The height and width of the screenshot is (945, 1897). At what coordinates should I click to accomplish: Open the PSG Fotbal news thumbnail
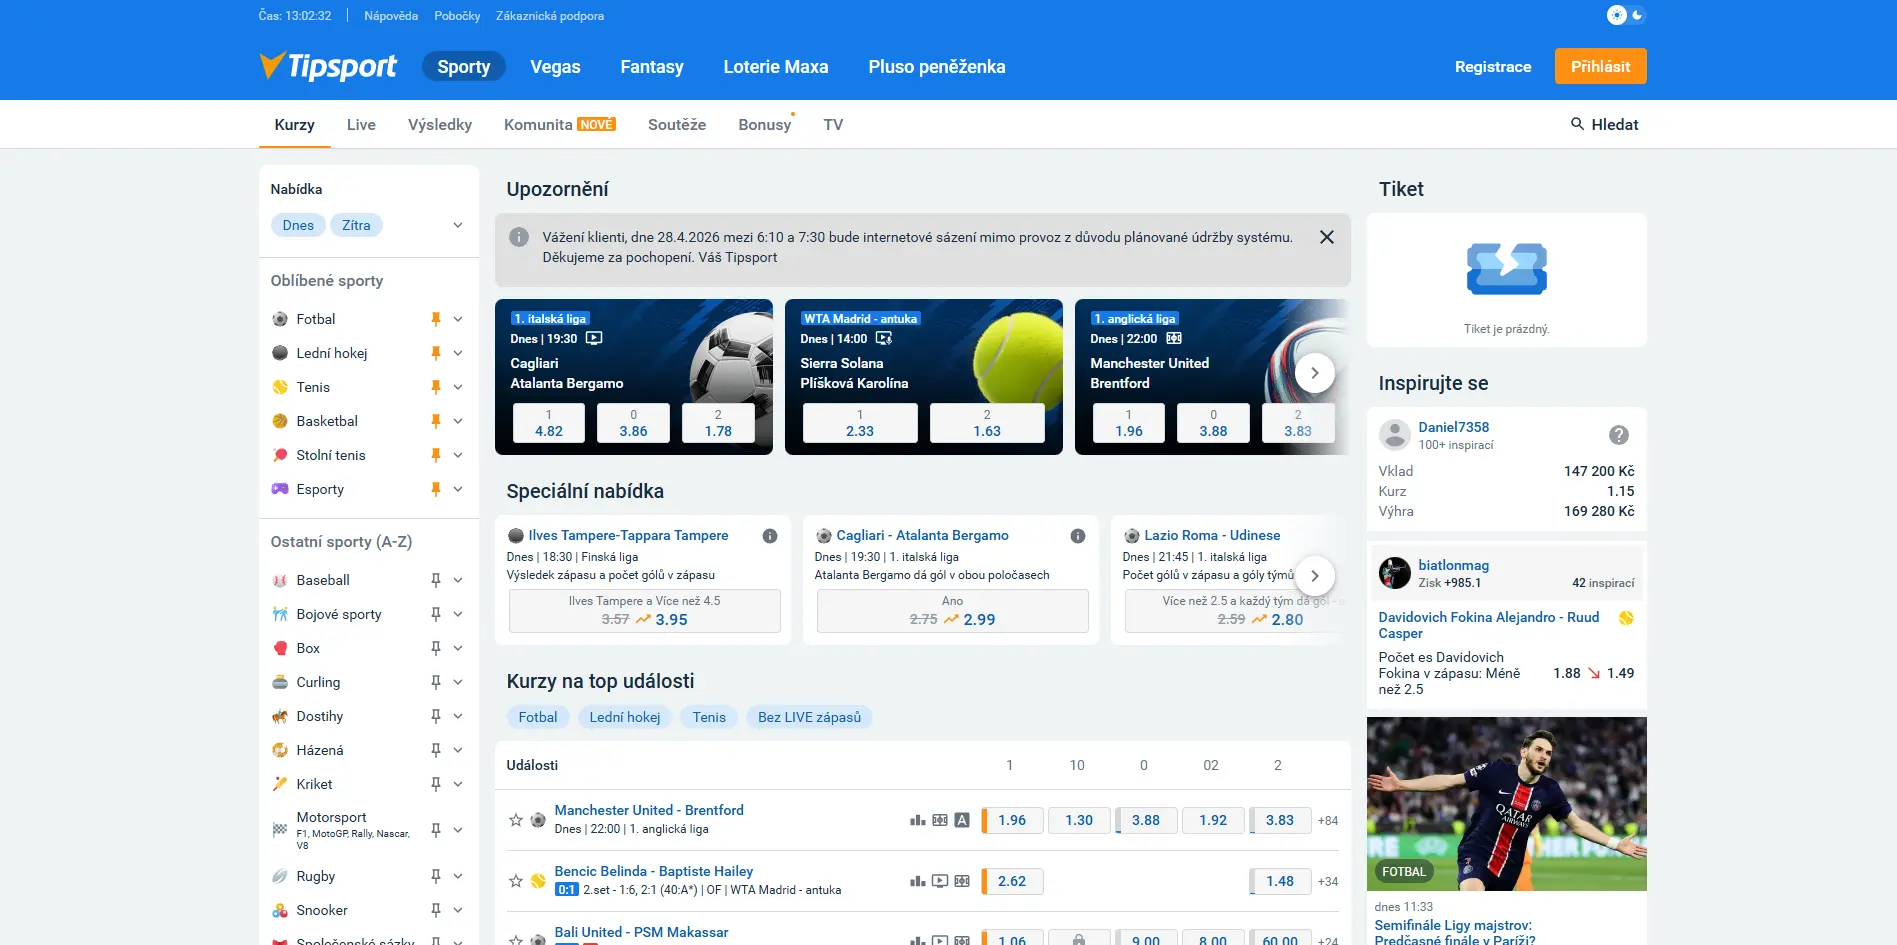click(x=1506, y=804)
